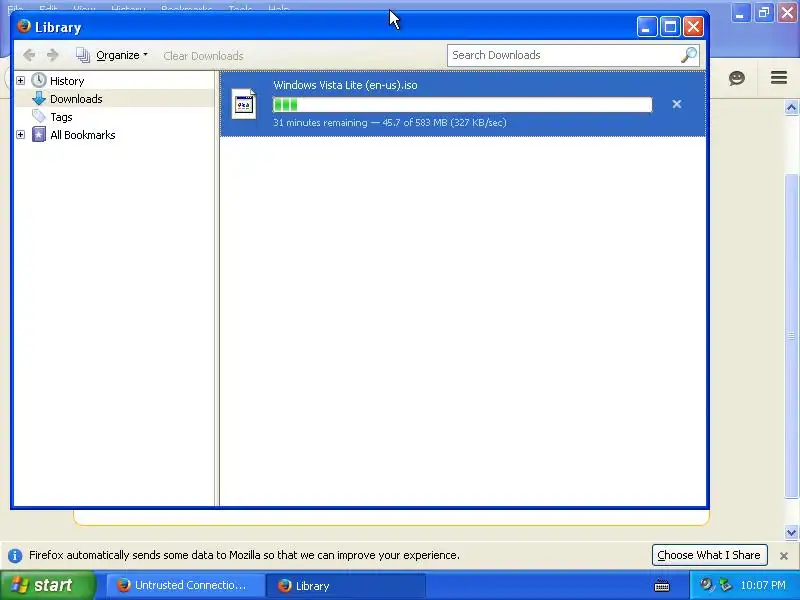Cancel the Windows Vista Lite download
Image resolution: width=800 pixels, height=600 pixels.
coord(677,104)
